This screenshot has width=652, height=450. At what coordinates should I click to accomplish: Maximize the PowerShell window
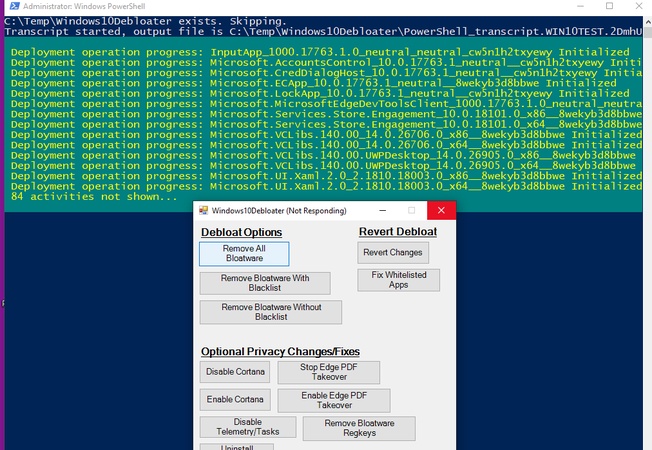click(609, 6)
